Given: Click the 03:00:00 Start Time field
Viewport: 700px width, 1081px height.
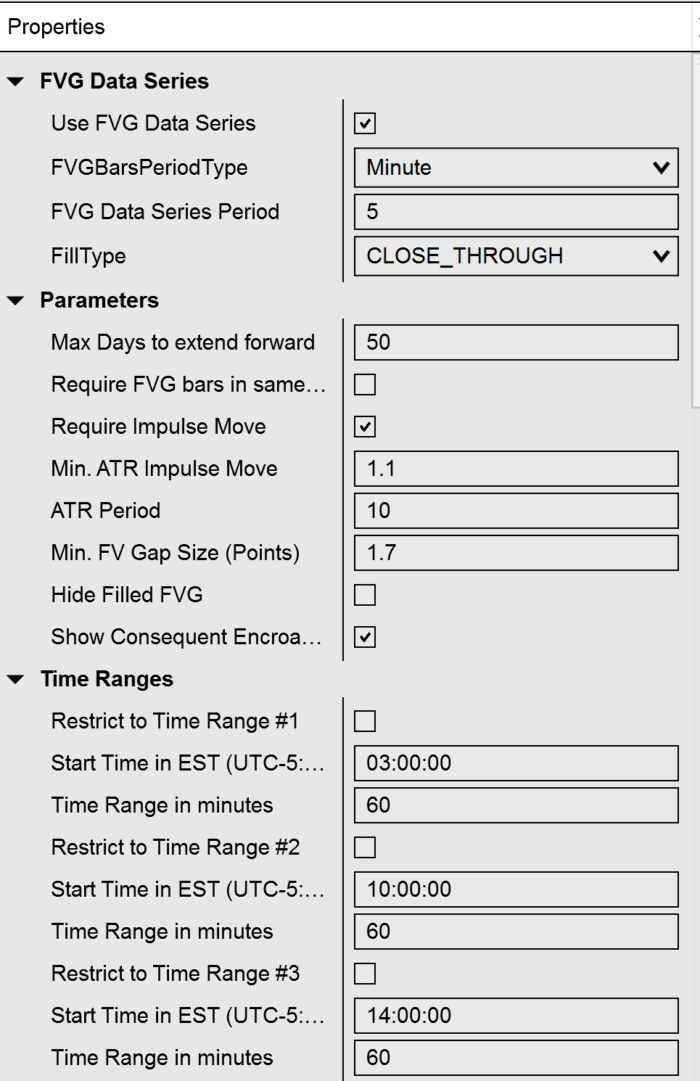Looking at the screenshot, I should pyautogui.click(x=516, y=762).
